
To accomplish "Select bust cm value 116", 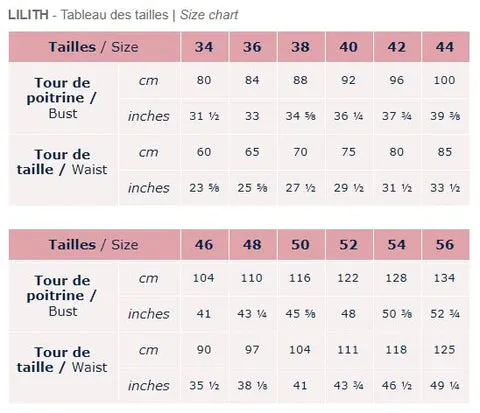I will click(300, 278).
